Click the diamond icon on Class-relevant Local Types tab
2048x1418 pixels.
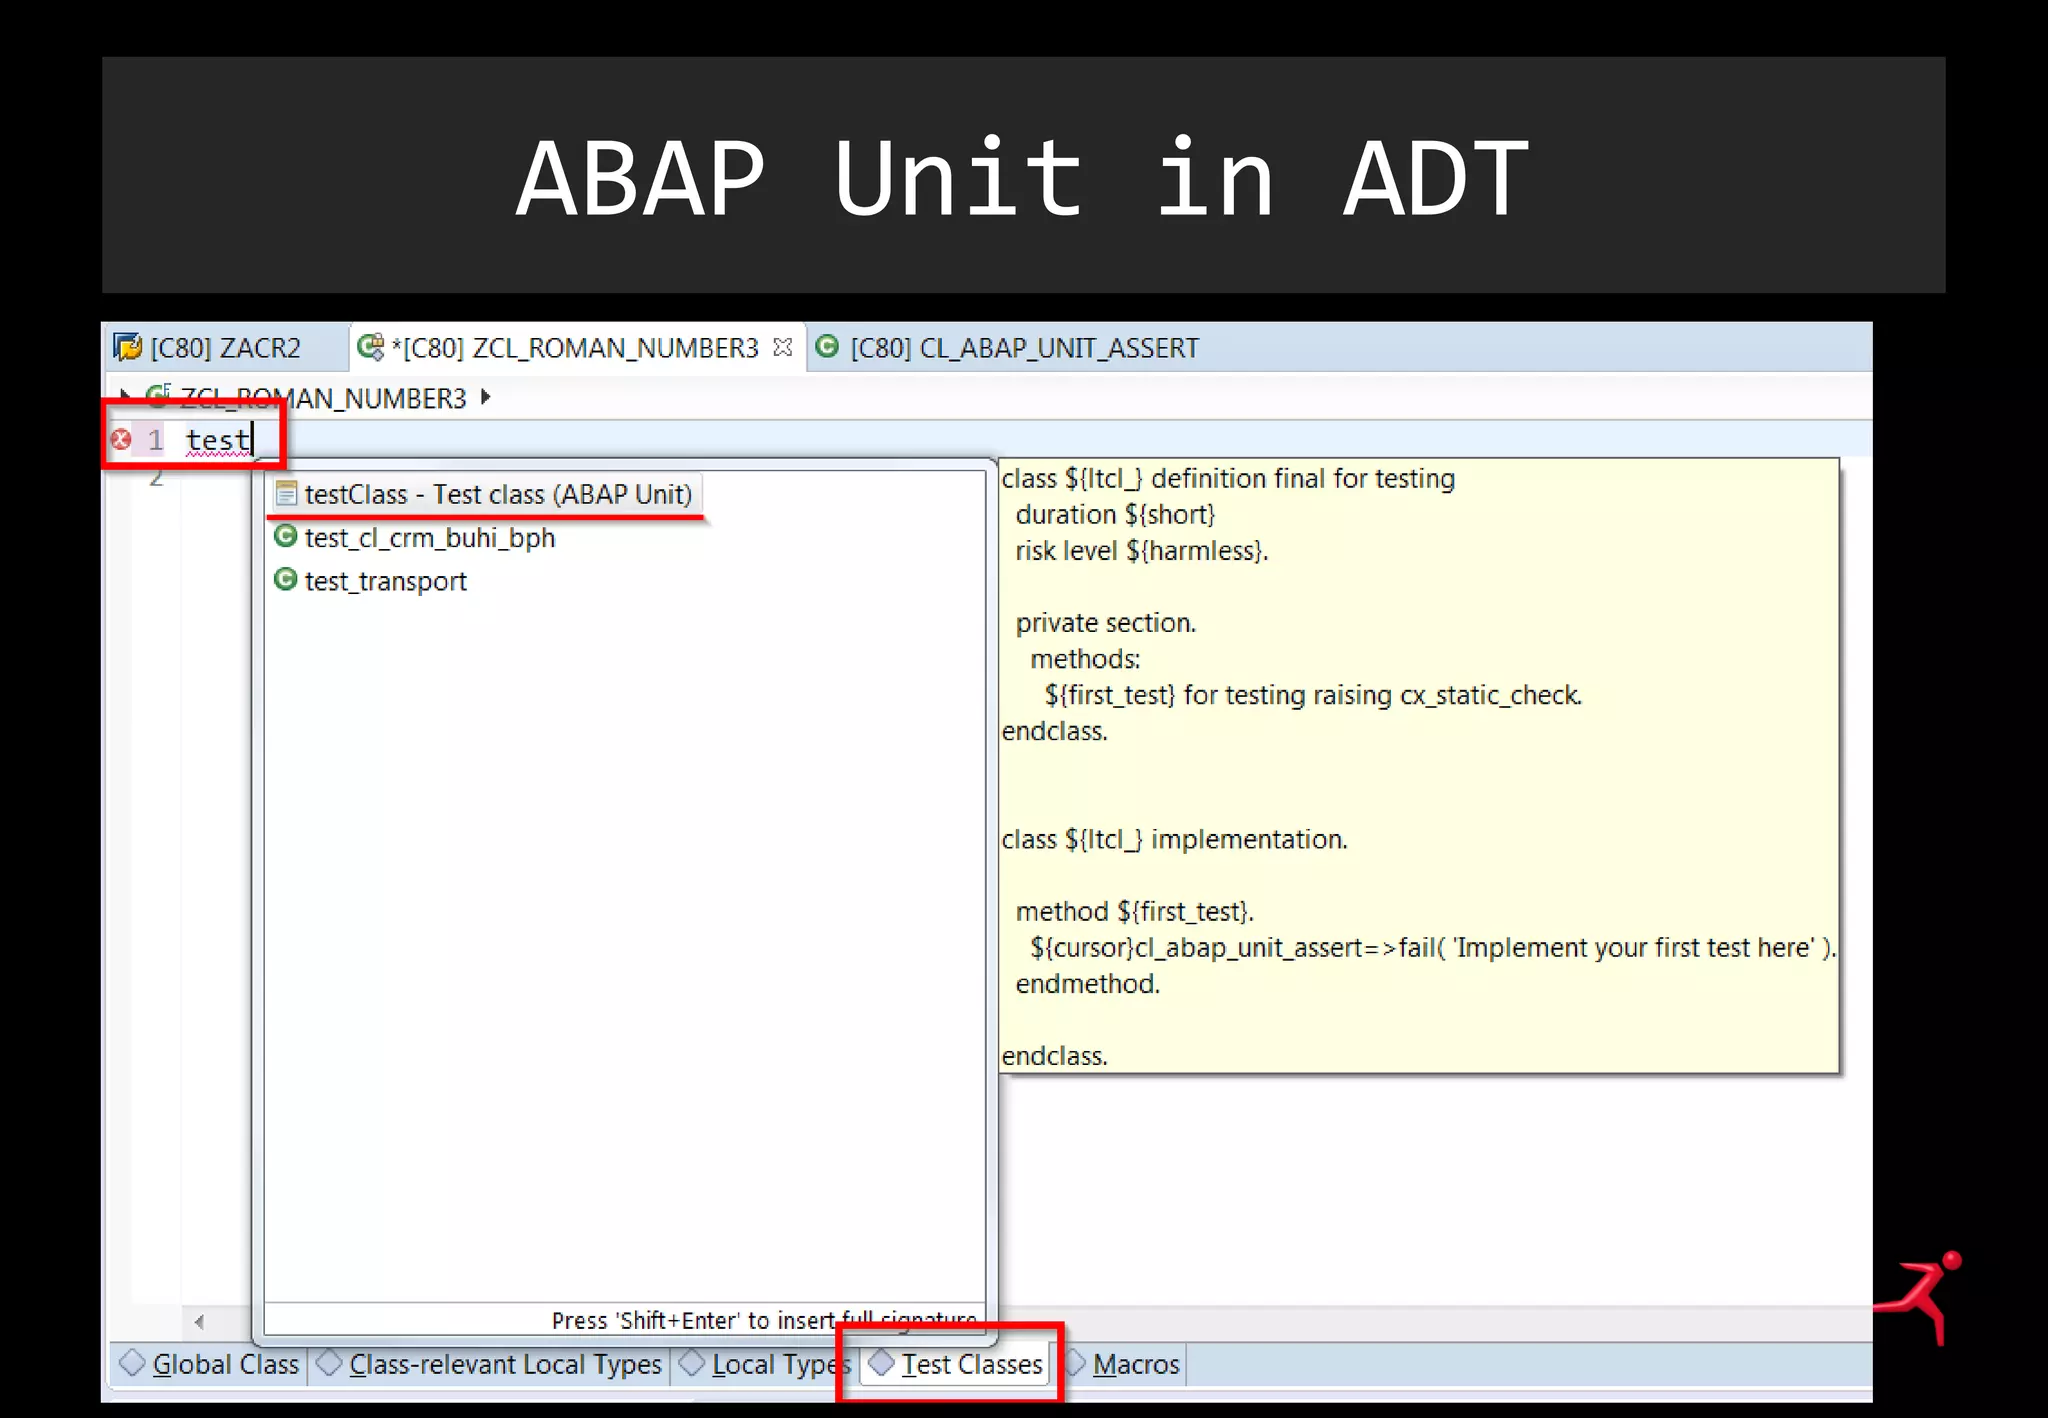pos(328,1363)
